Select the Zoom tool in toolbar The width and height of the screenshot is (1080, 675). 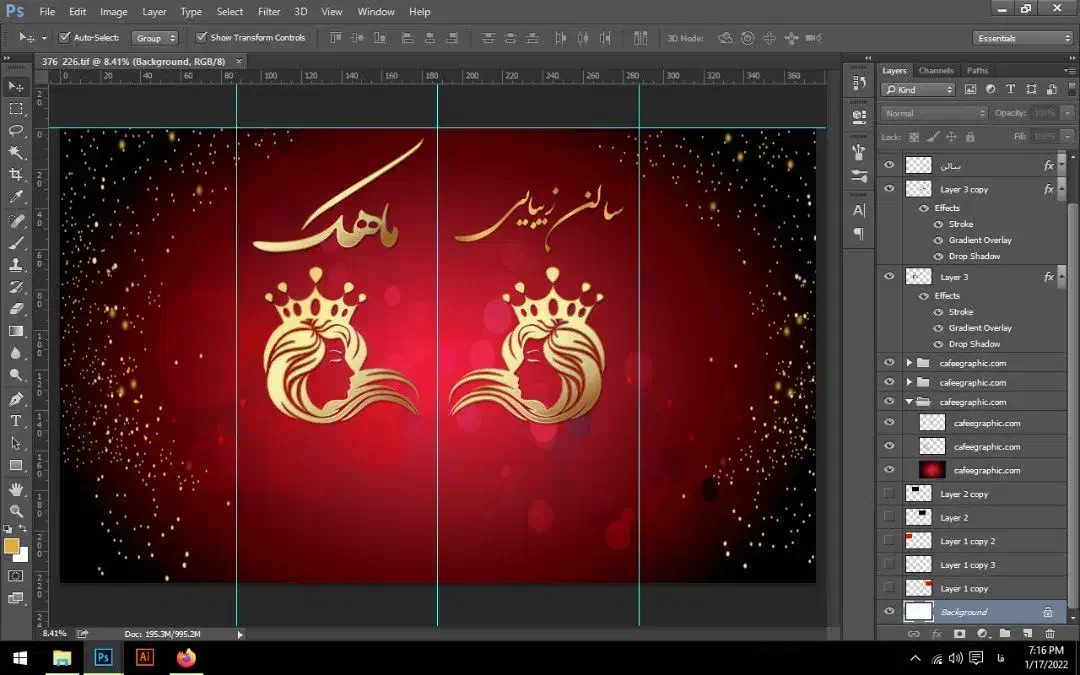pos(16,511)
